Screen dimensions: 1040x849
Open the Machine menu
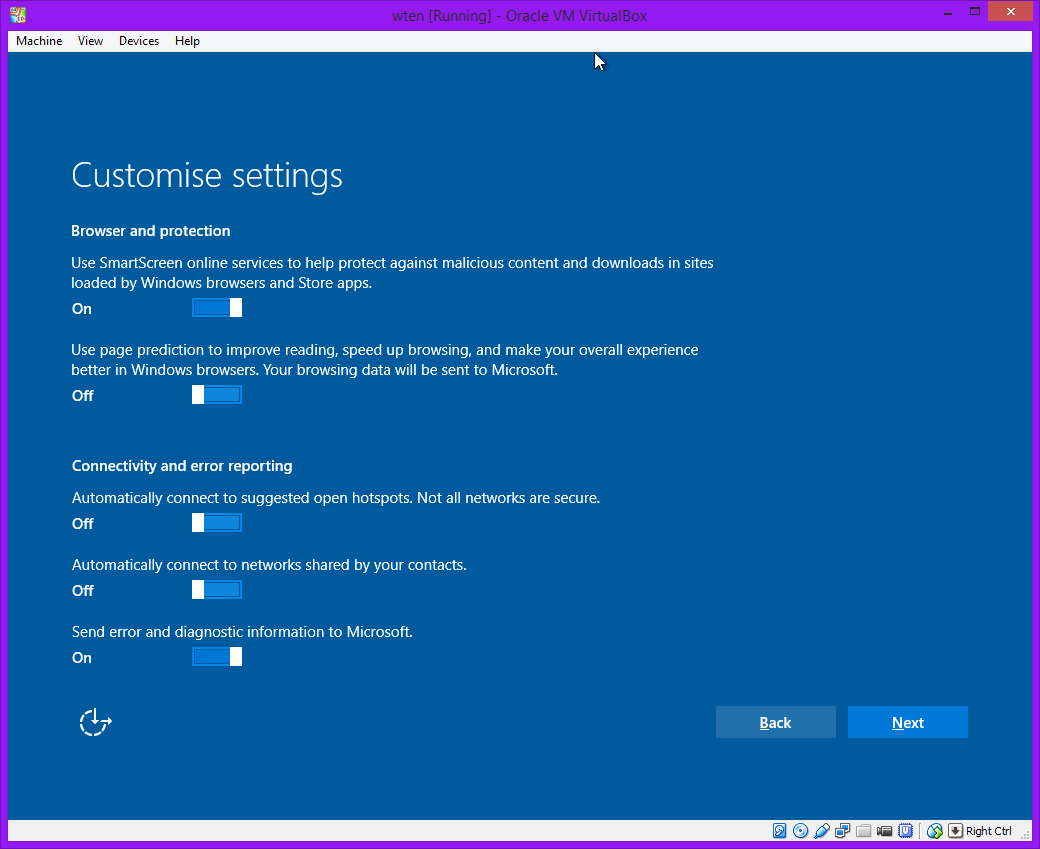pyautogui.click(x=39, y=41)
